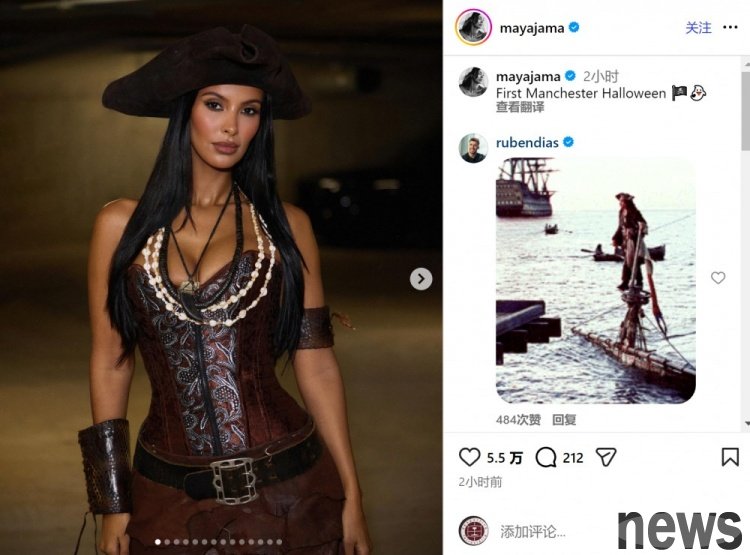Follow mayajama with 关注 button
The width and height of the screenshot is (750, 555).
click(698, 28)
